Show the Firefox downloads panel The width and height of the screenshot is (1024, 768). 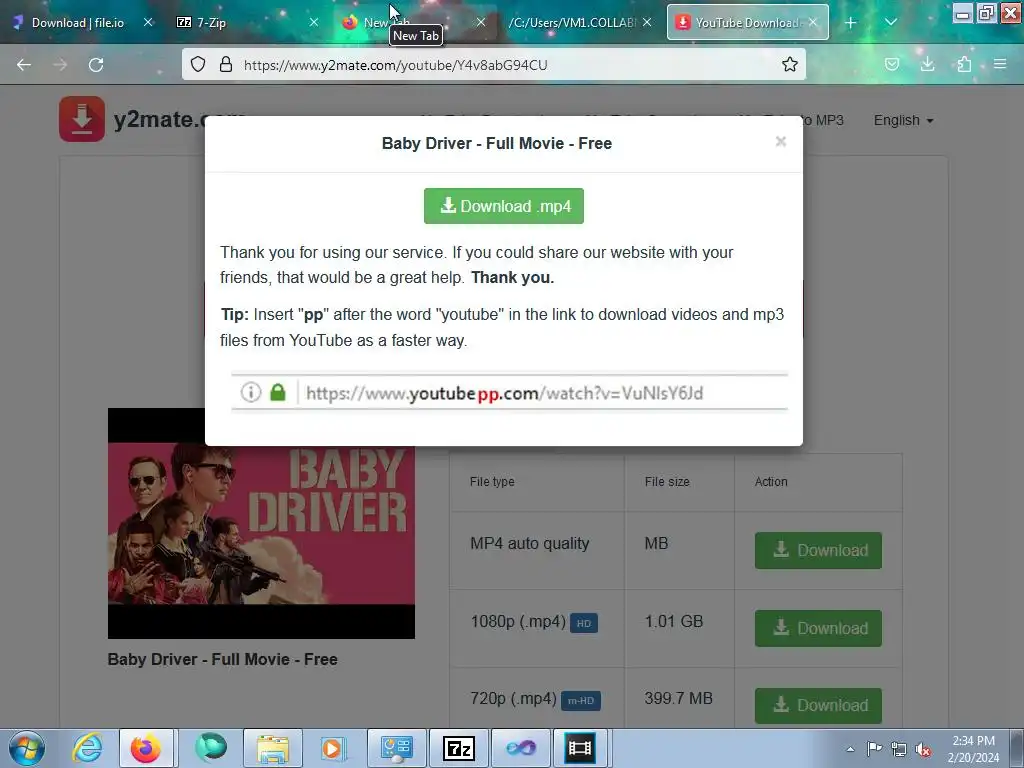tap(928, 64)
